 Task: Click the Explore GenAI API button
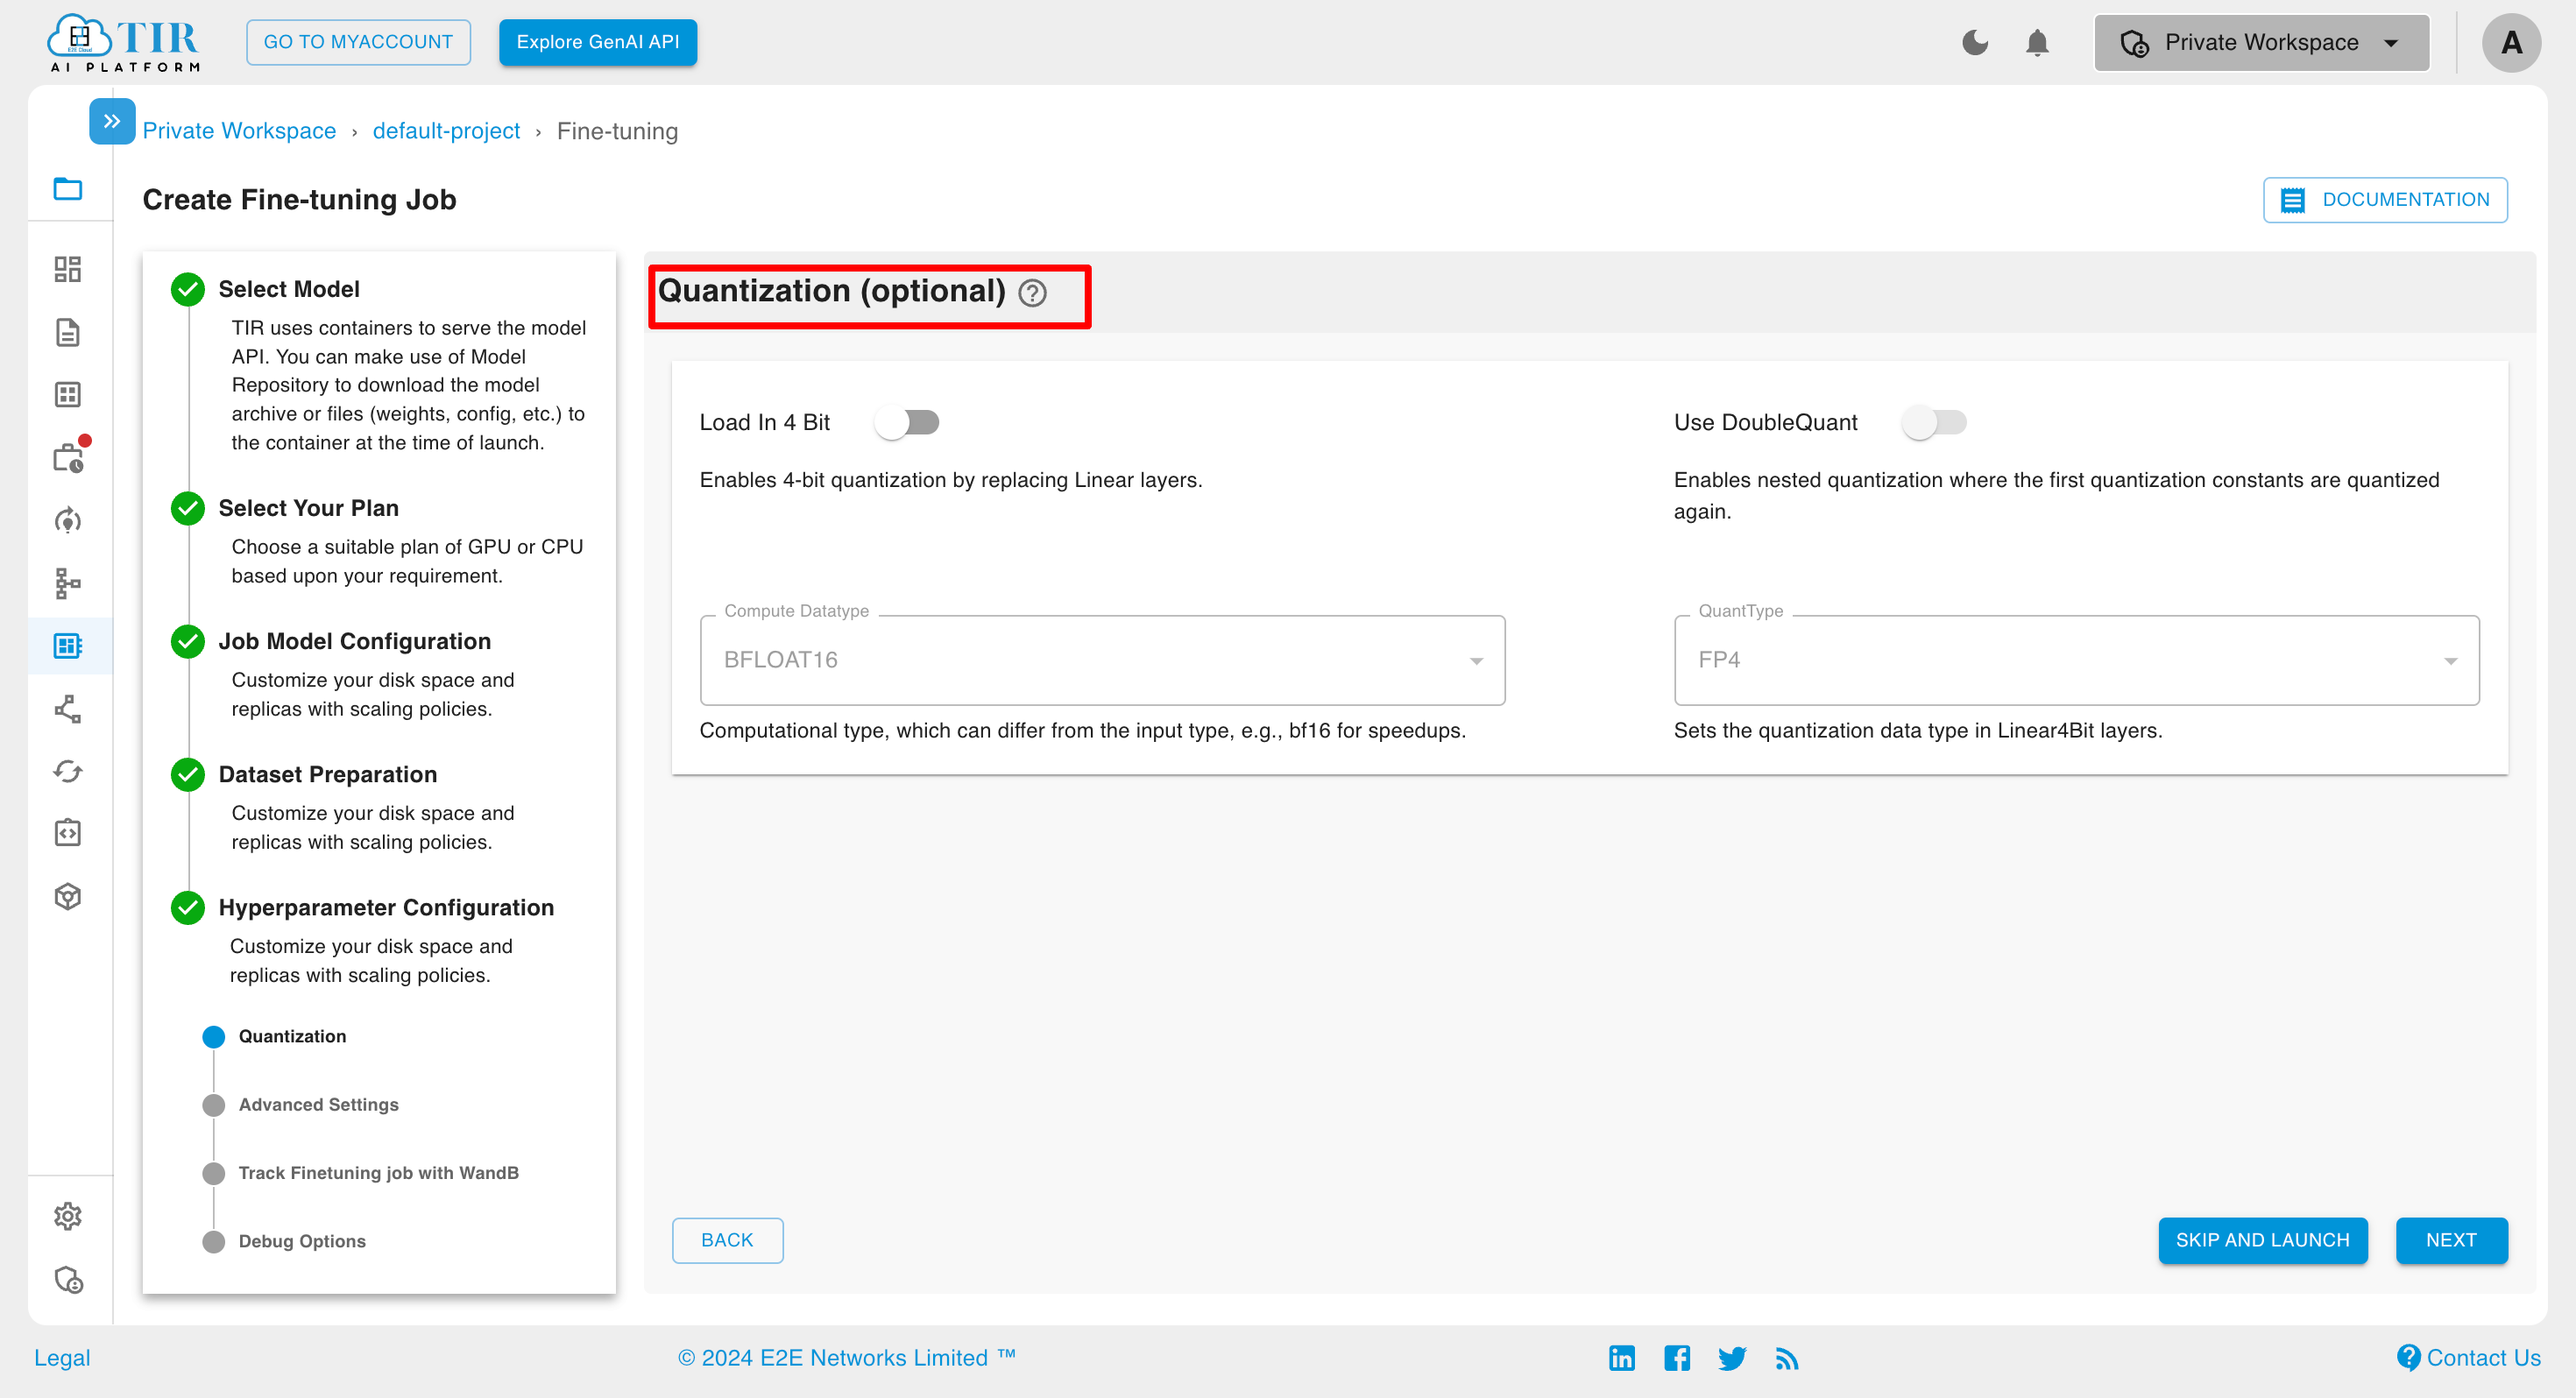[597, 42]
